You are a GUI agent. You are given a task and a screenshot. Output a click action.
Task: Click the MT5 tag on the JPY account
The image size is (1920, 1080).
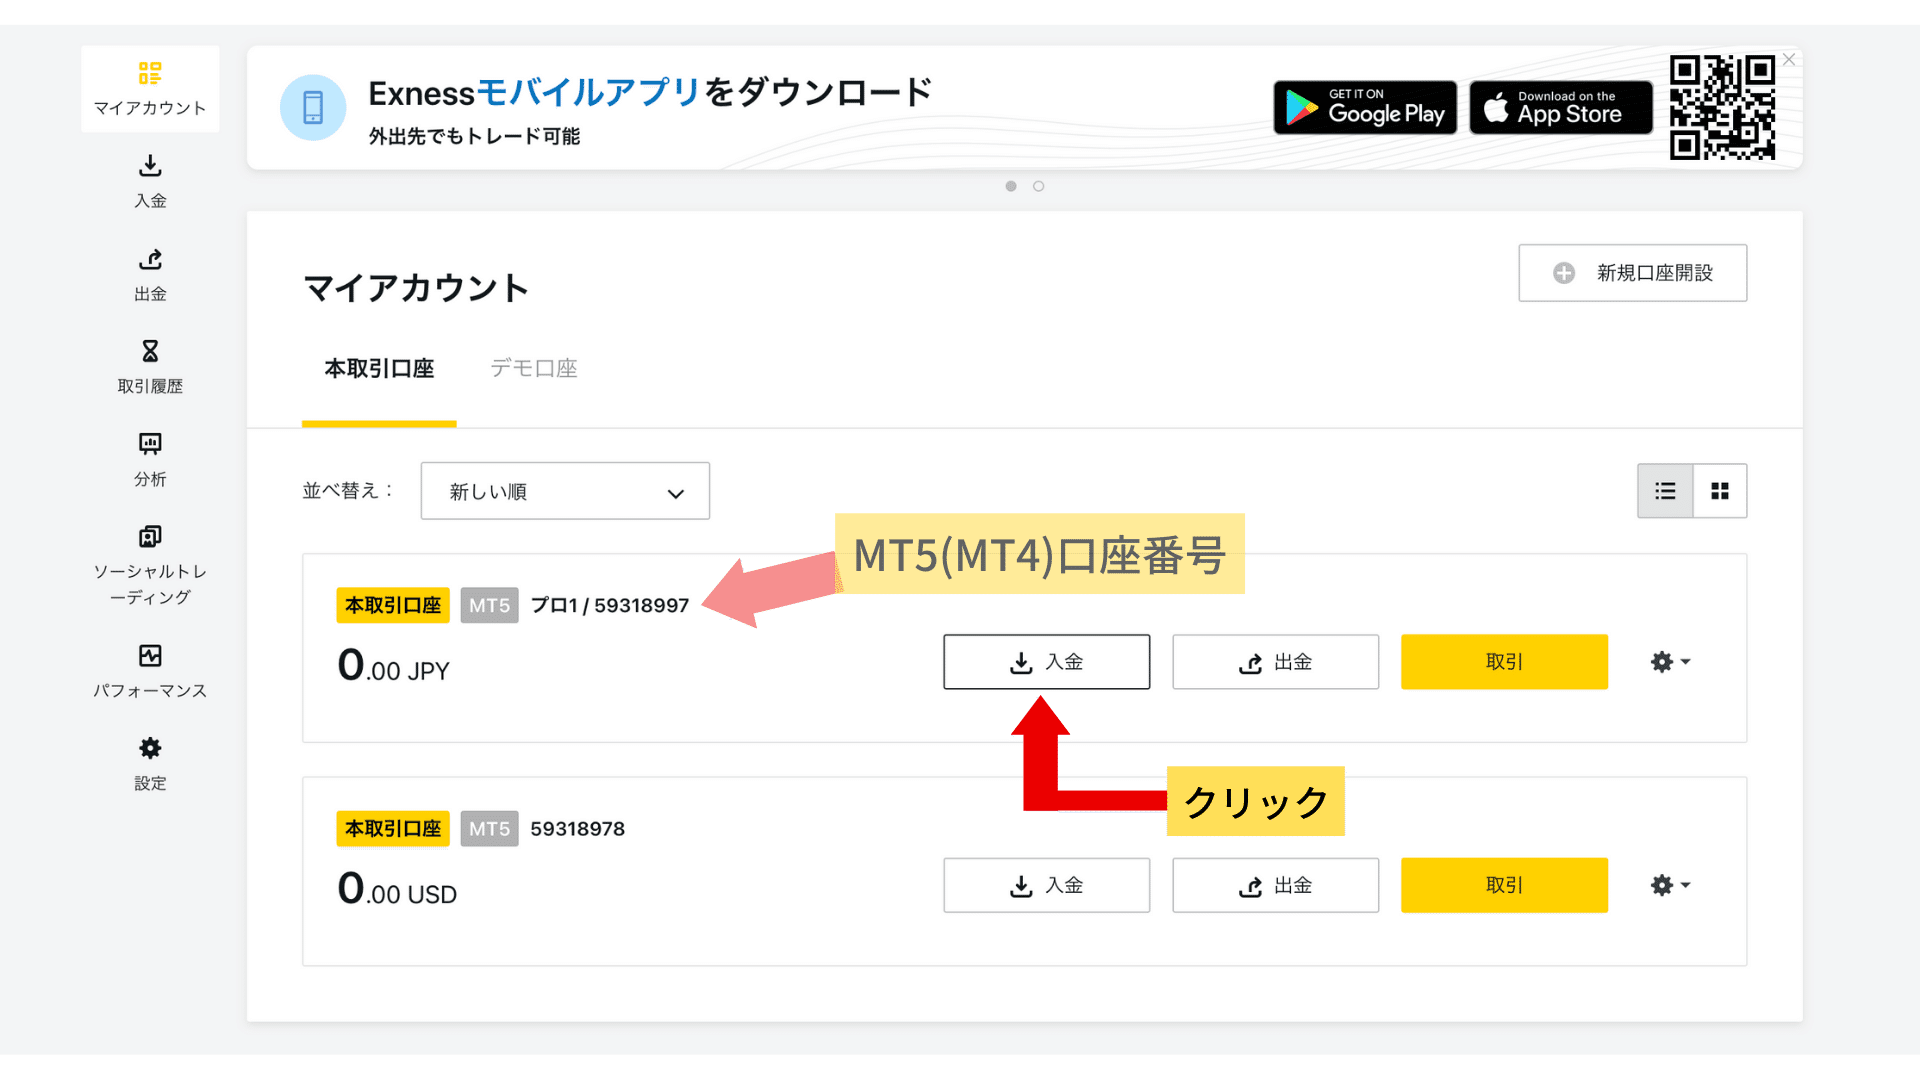489,606
